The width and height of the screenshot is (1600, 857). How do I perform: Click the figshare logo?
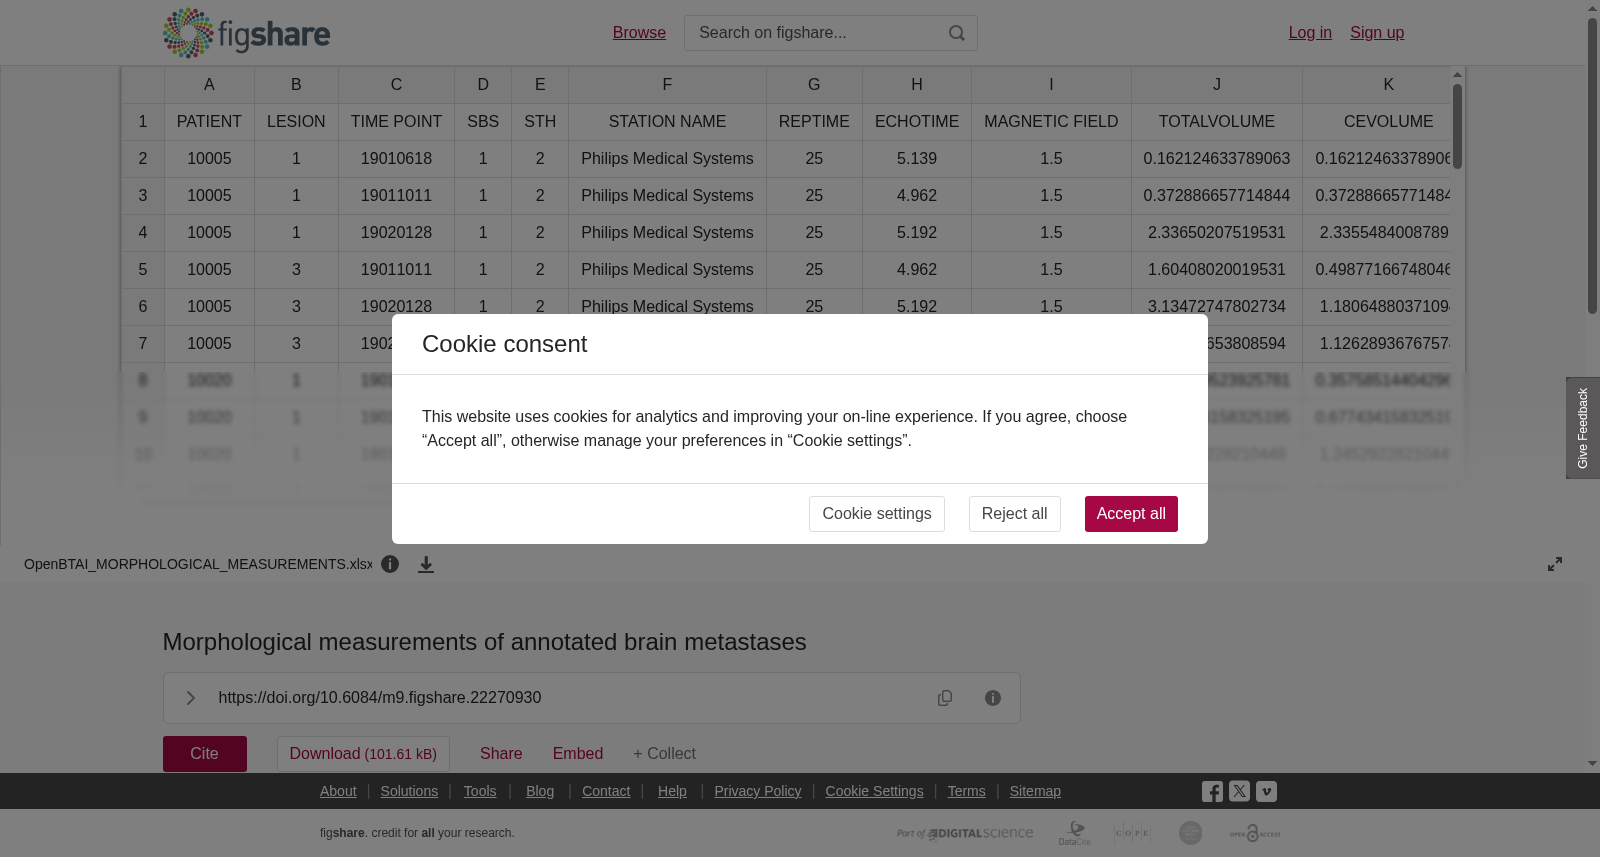point(246,33)
